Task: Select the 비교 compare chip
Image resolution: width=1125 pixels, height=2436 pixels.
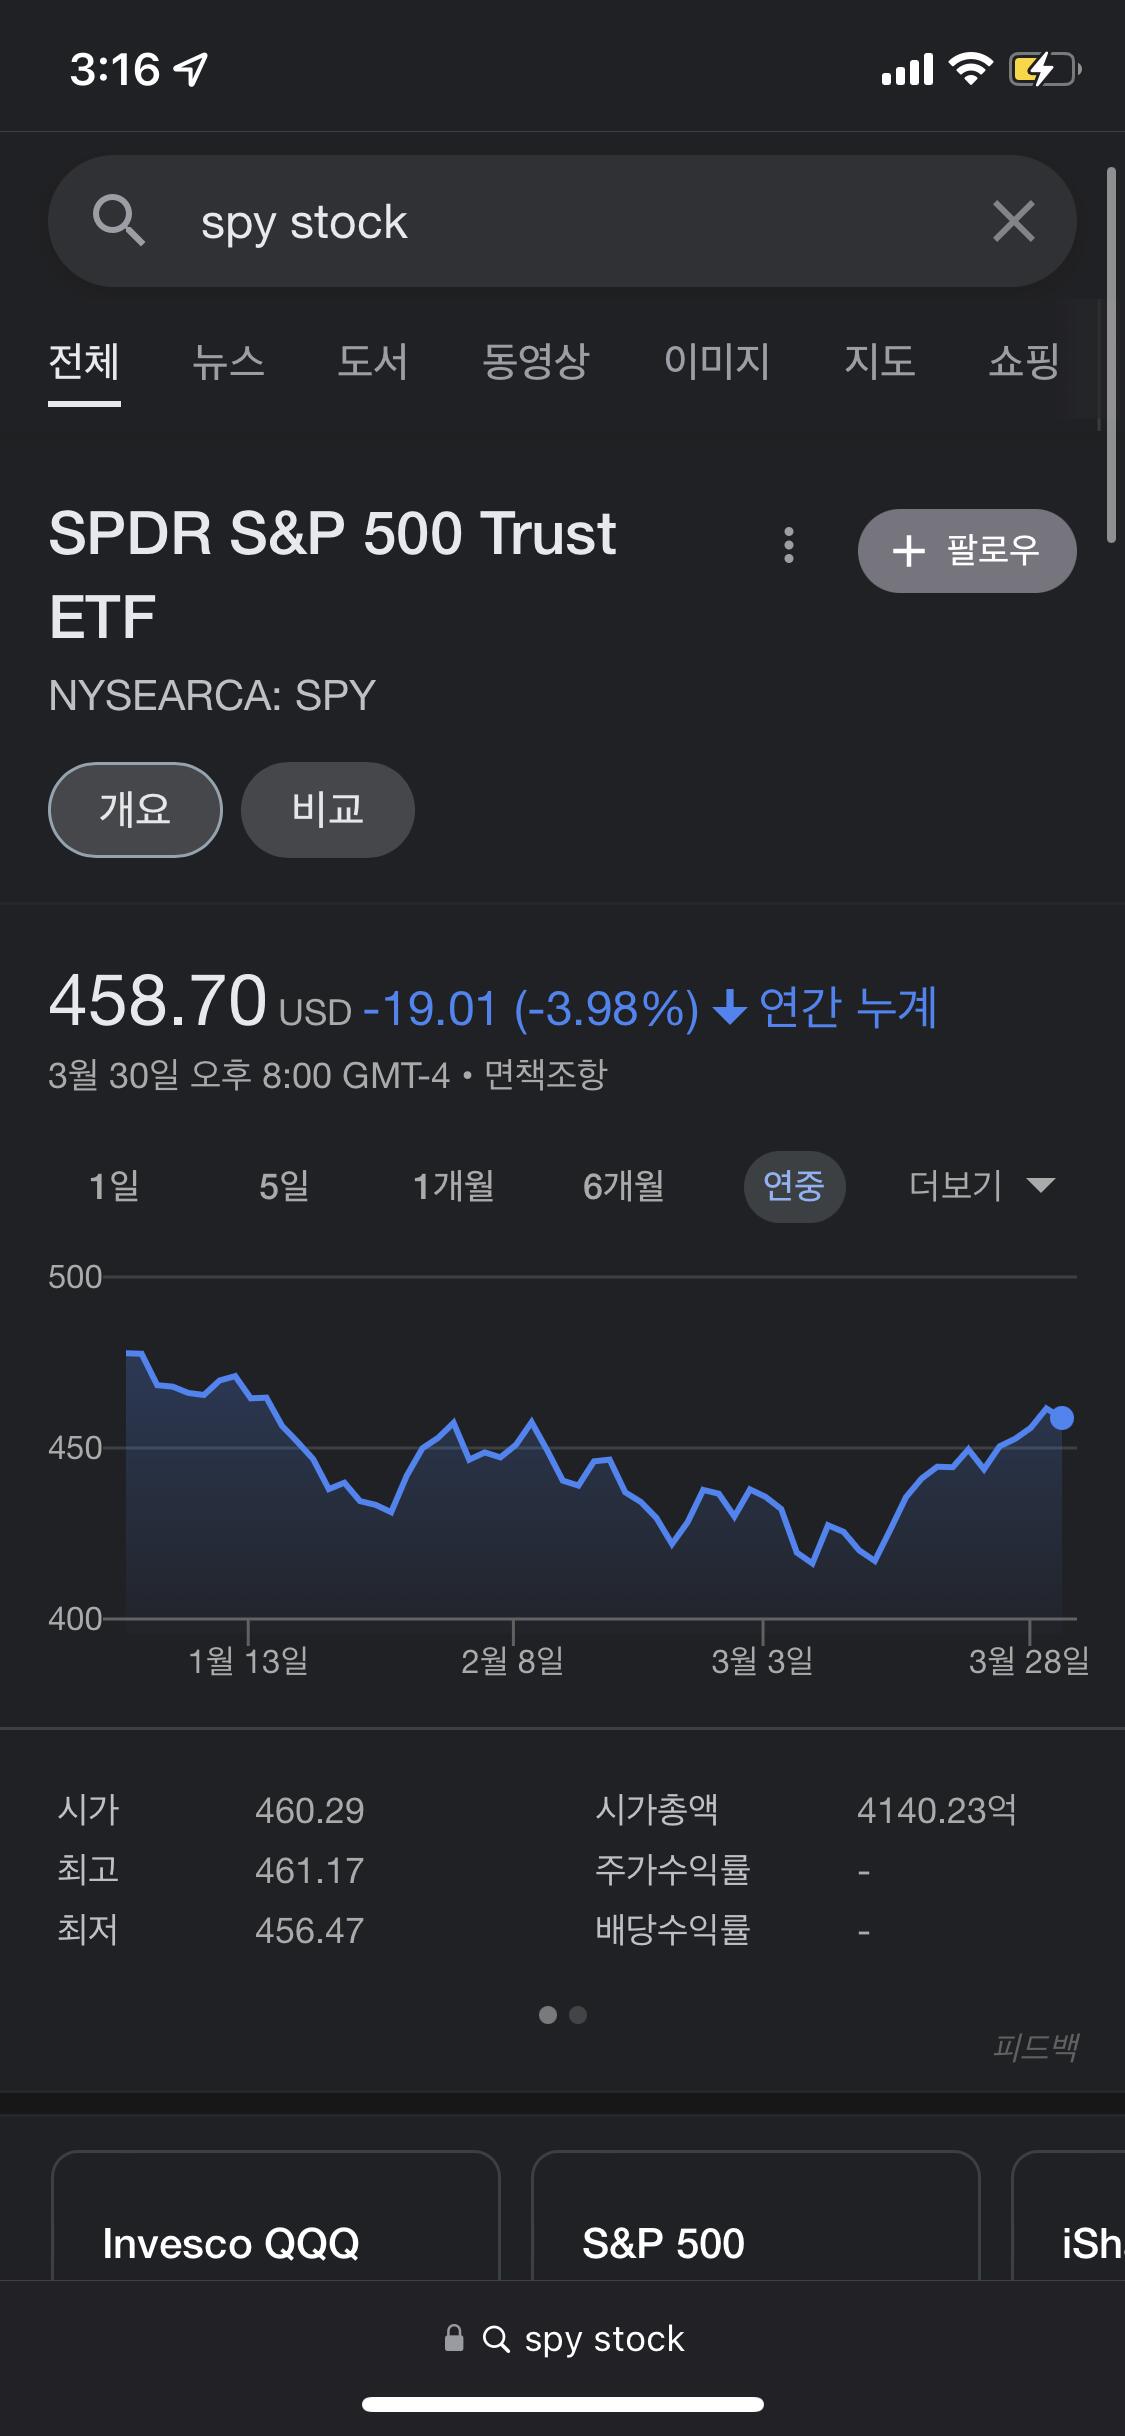Action: [x=327, y=809]
